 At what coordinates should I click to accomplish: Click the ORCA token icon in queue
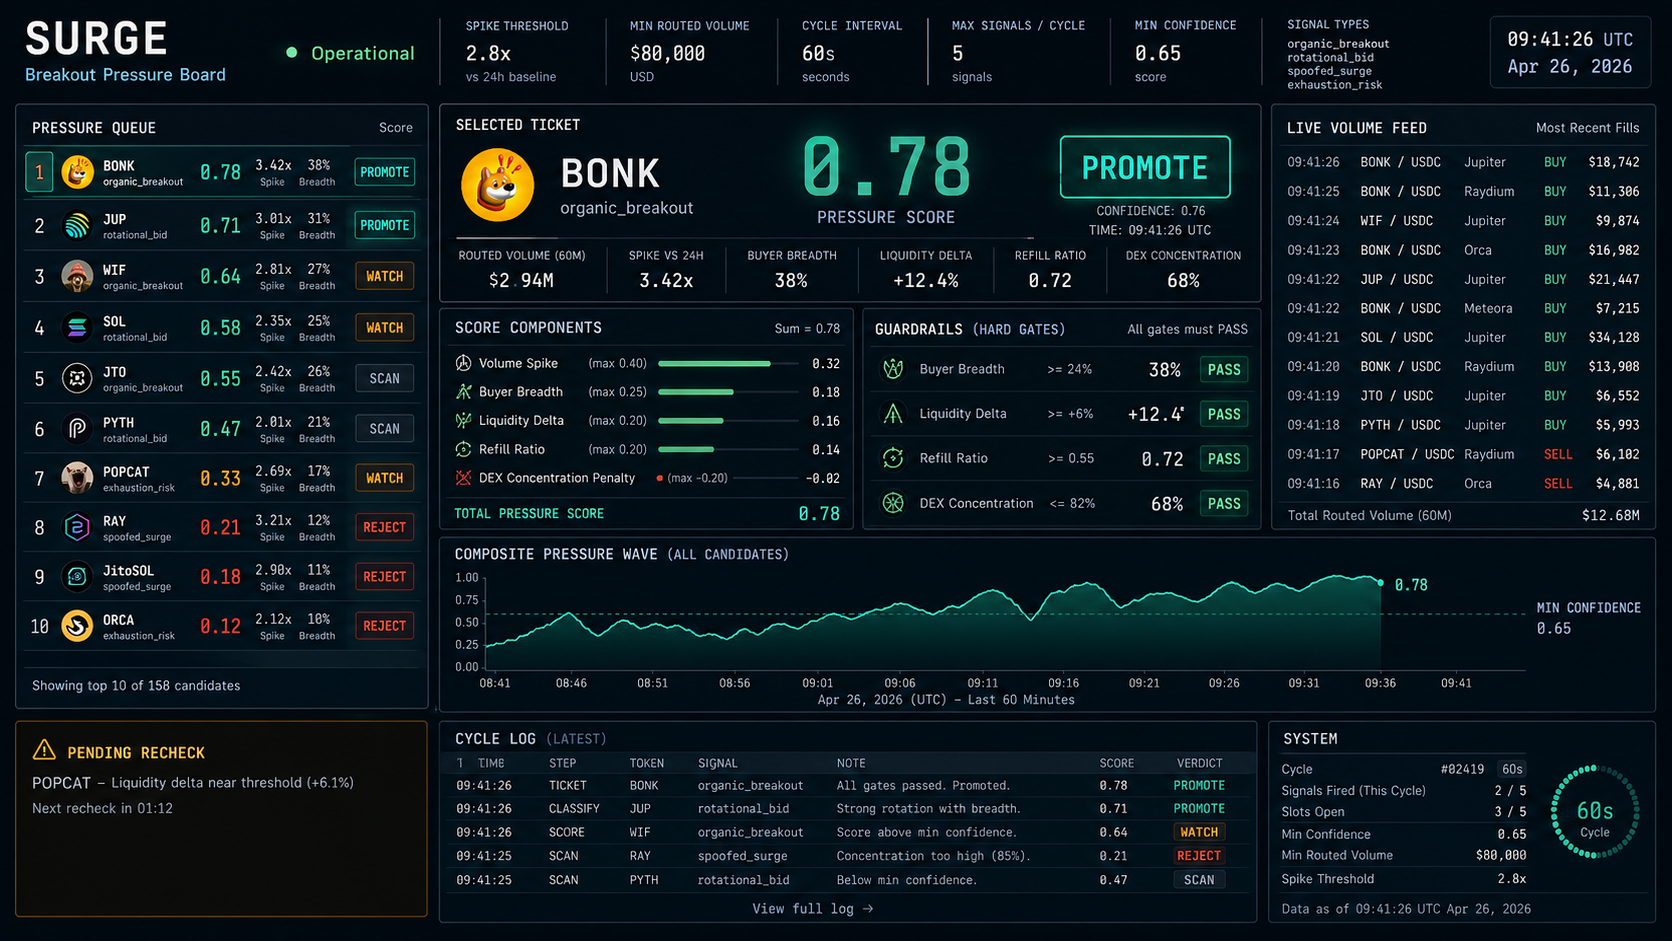click(x=78, y=626)
